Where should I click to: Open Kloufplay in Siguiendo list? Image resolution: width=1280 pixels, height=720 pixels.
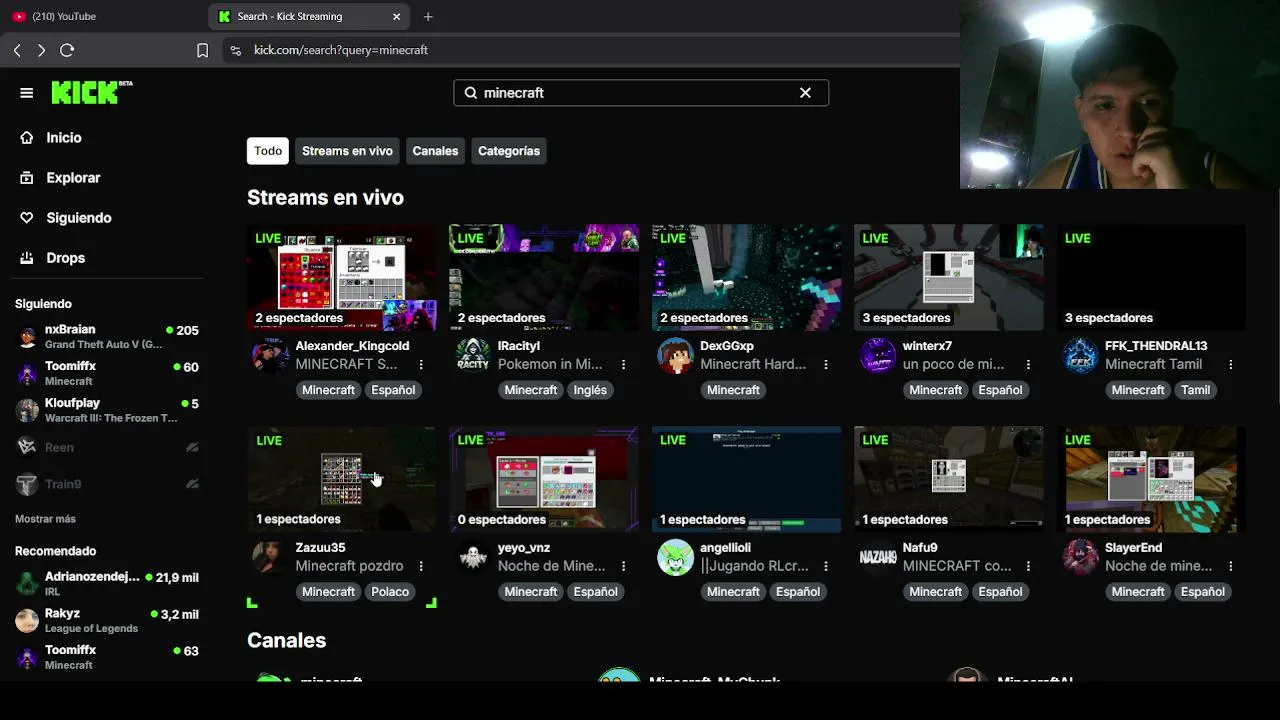click(x=107, y=410)
